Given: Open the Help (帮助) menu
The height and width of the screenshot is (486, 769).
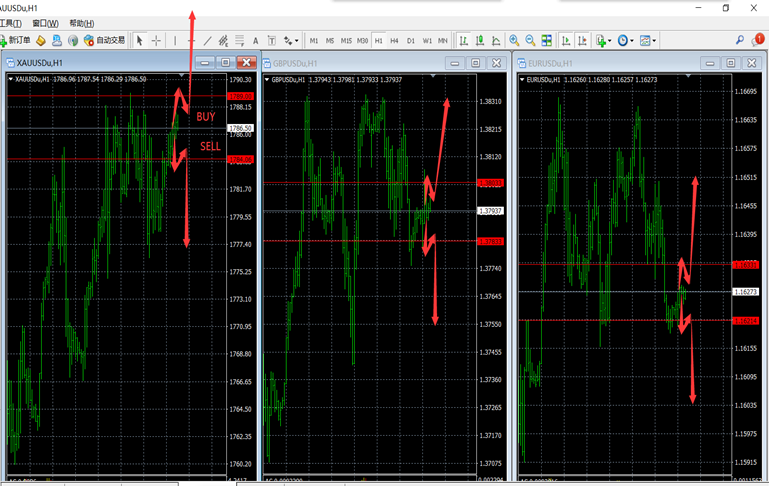Looking at the screenshot, I should (x=82, y=23).
